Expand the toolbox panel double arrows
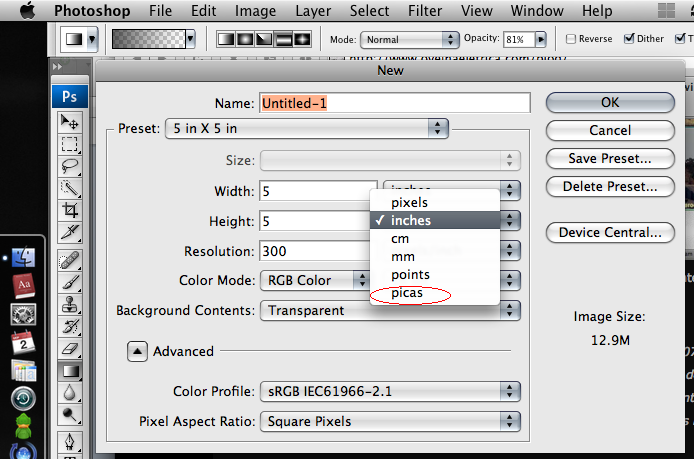Viewport: 694px width, 459px height. point(57,67)
